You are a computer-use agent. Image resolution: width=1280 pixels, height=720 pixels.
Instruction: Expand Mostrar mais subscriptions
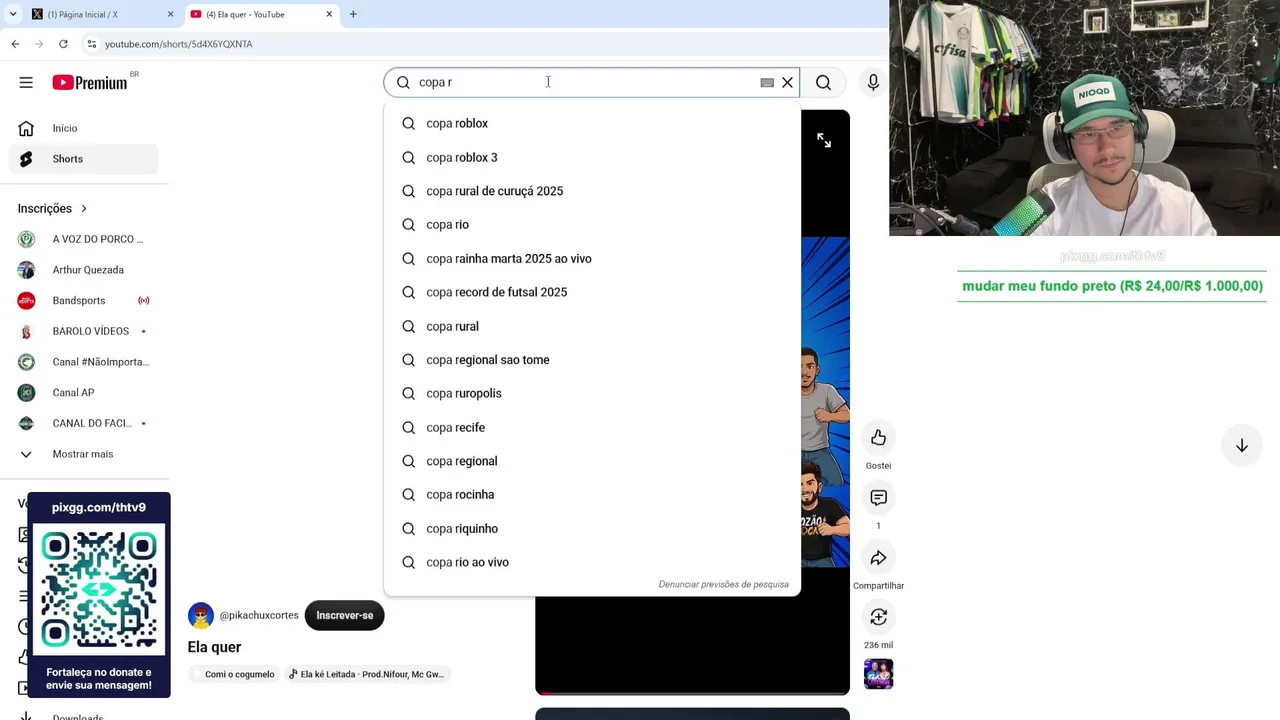coord(84,454)
